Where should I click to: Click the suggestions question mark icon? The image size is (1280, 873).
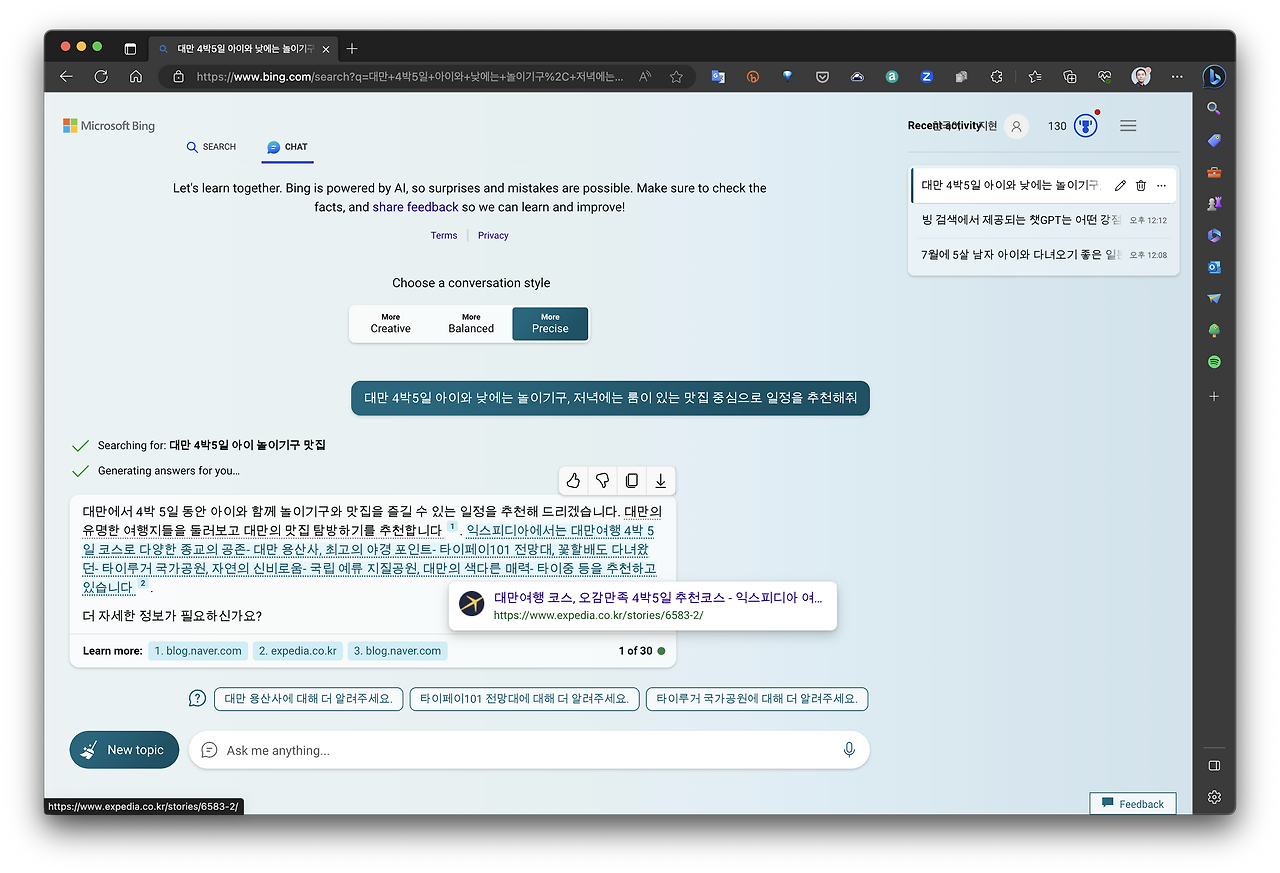[x=198, y=699]
